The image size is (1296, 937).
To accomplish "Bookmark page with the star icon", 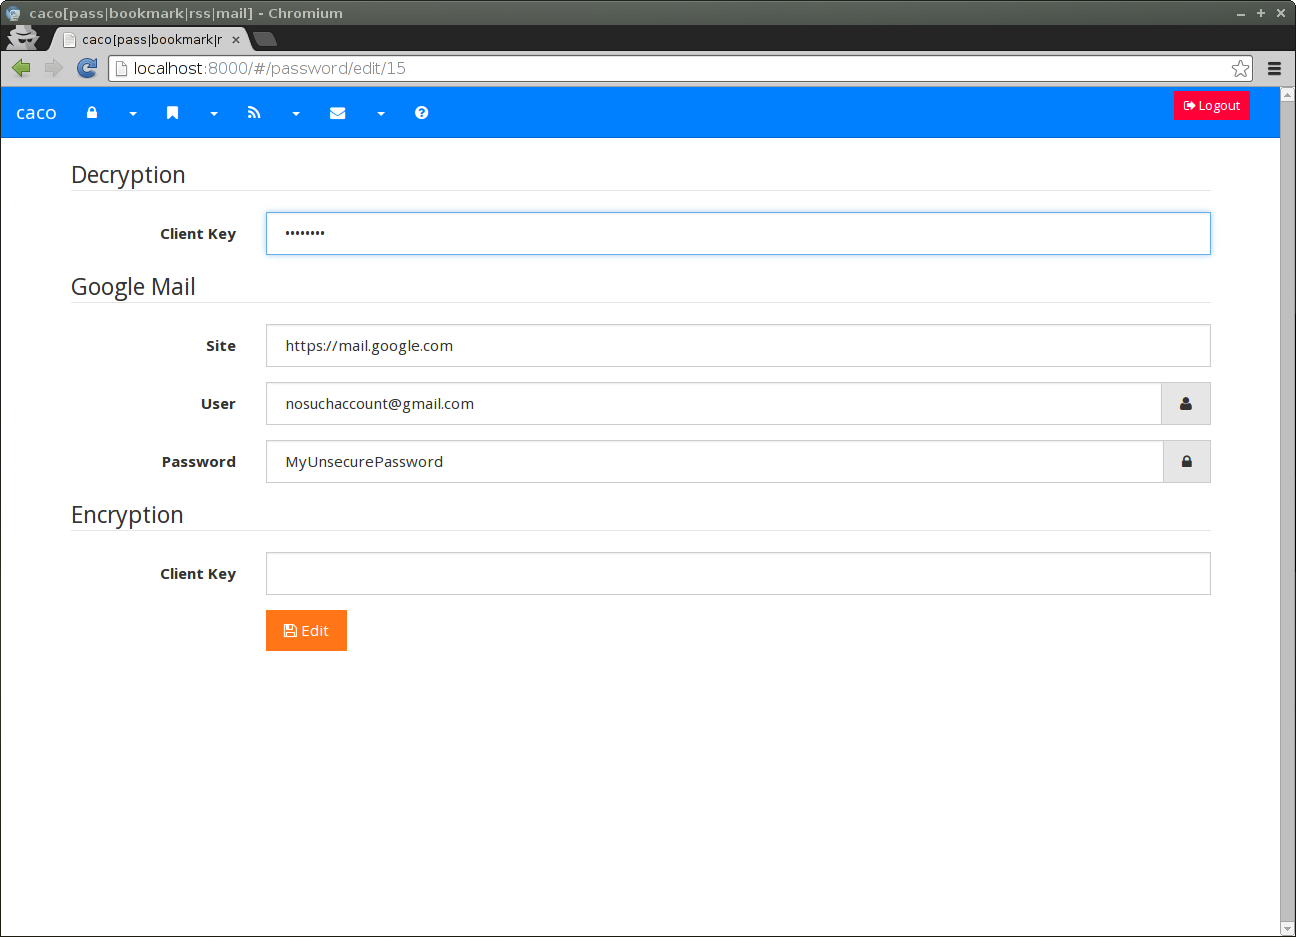I will tap(1240, 68).
